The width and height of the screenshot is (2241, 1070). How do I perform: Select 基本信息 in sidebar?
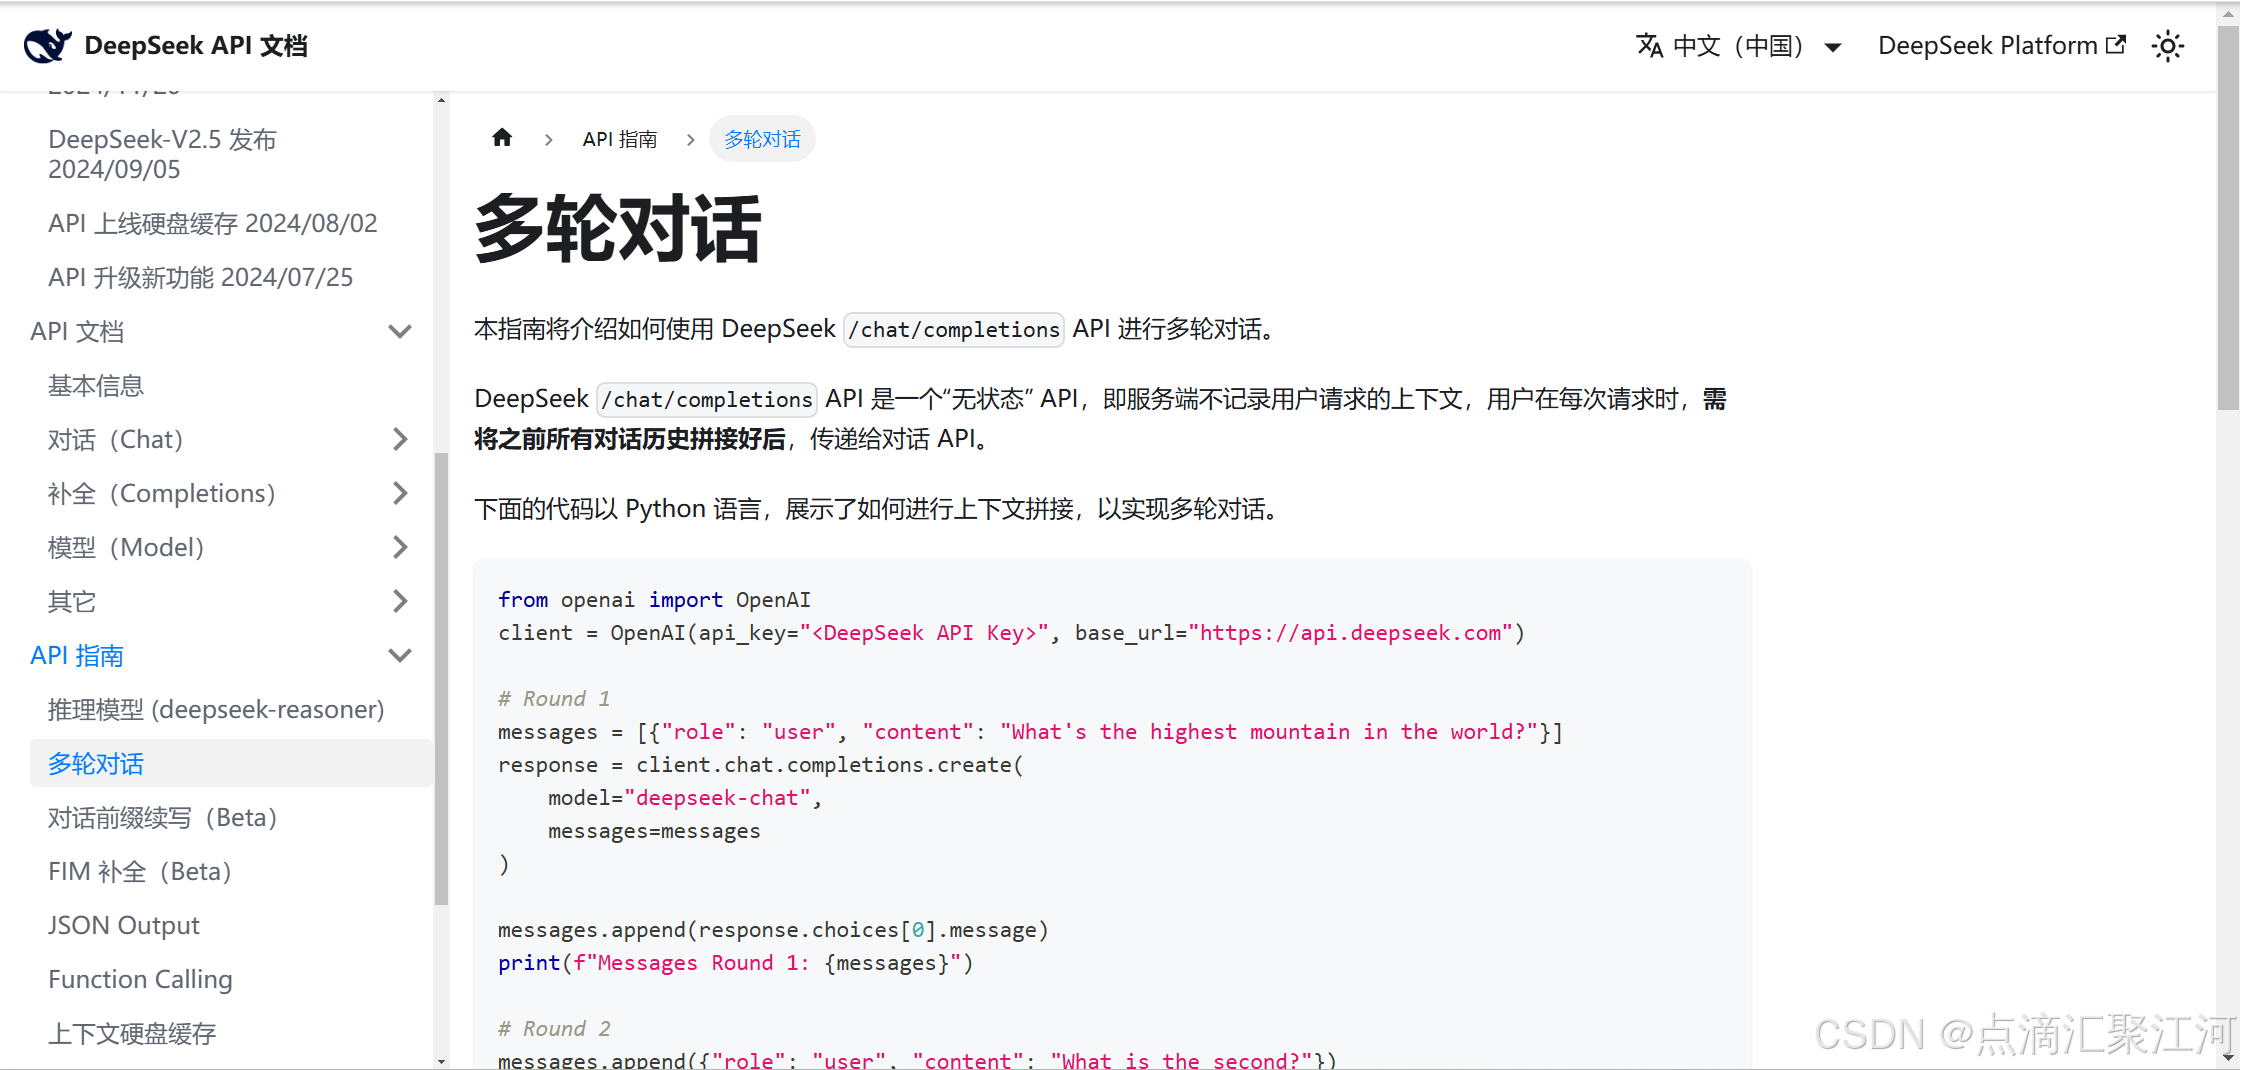point(96,385)
